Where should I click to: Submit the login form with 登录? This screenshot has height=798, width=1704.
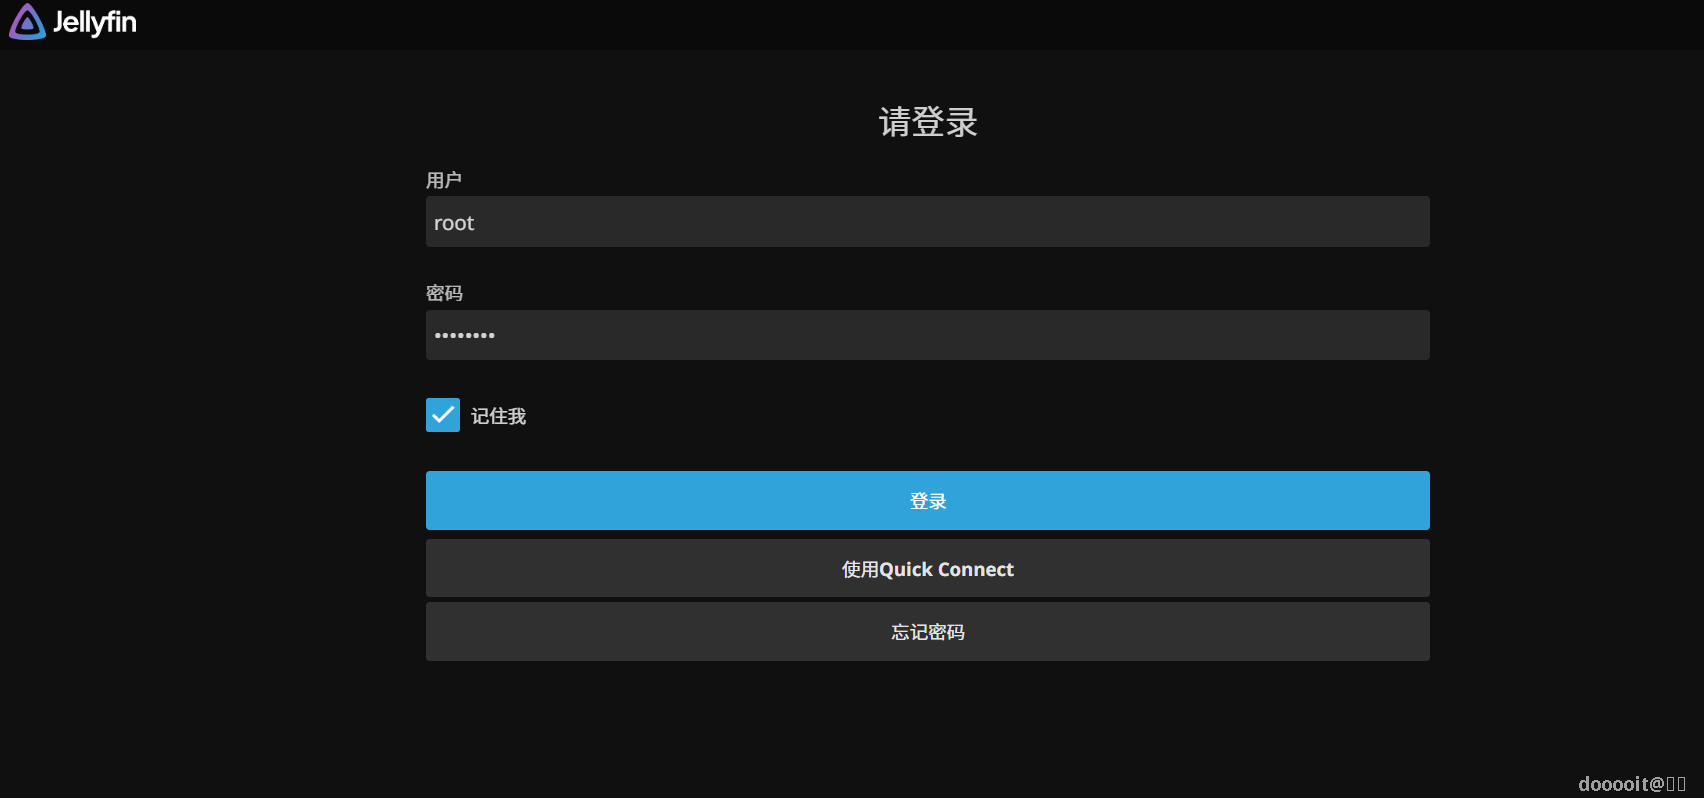927,500
